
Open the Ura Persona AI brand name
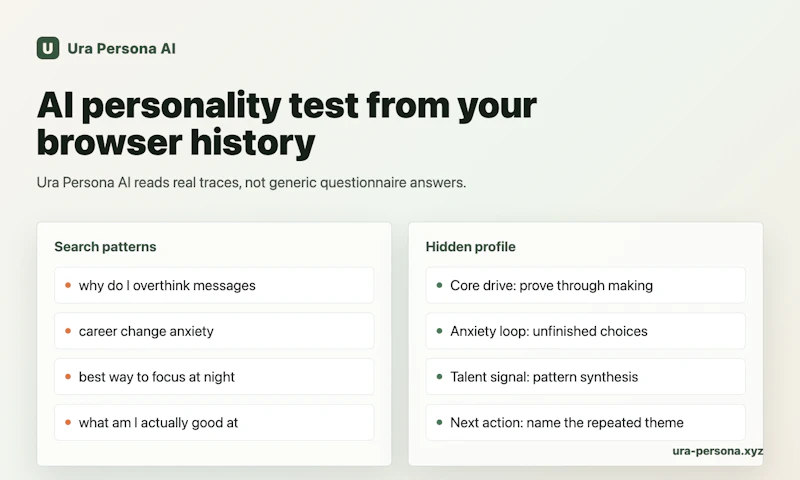point(121,48)
